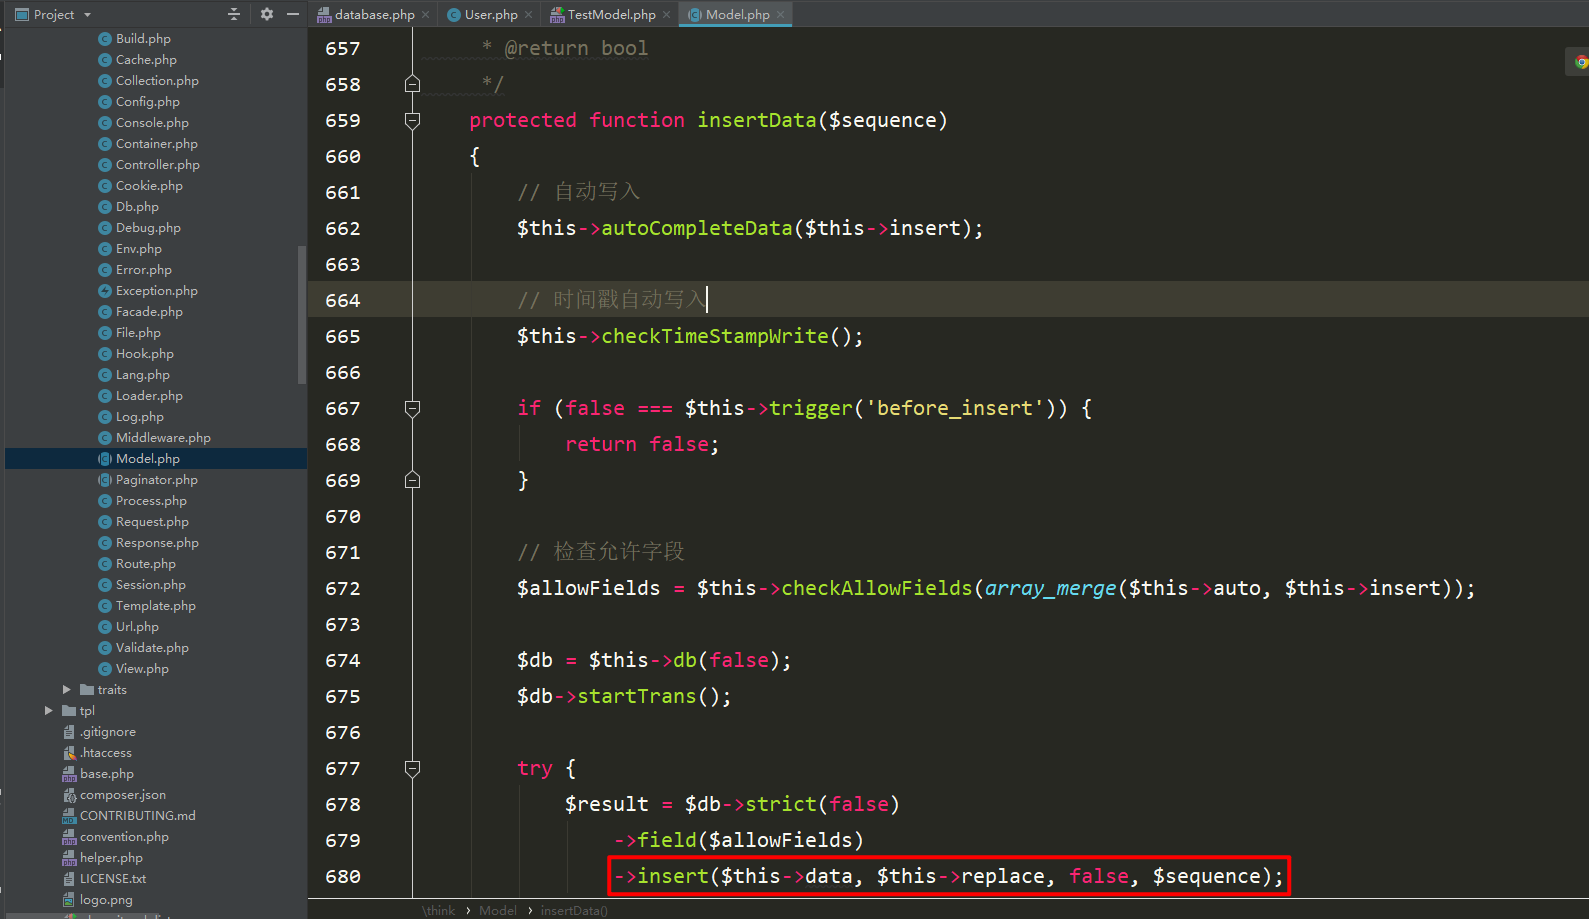Select Container.php file
This screenshot has width=1589, height=919.
click(x=157, y=144)
